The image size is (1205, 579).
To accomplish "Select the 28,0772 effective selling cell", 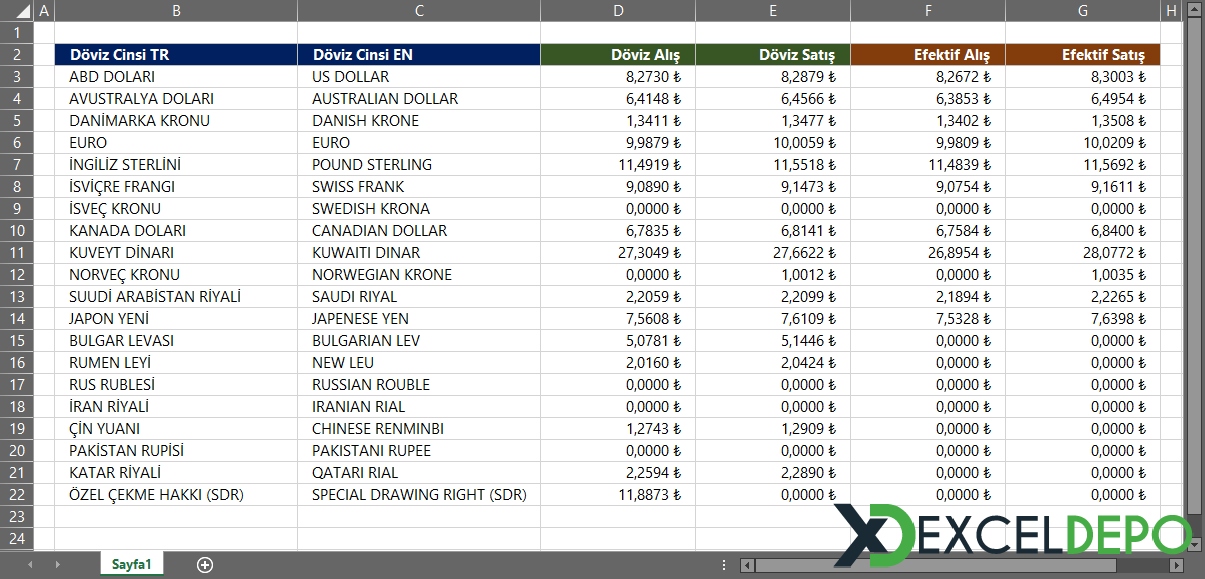I will tap(1083, 253).
